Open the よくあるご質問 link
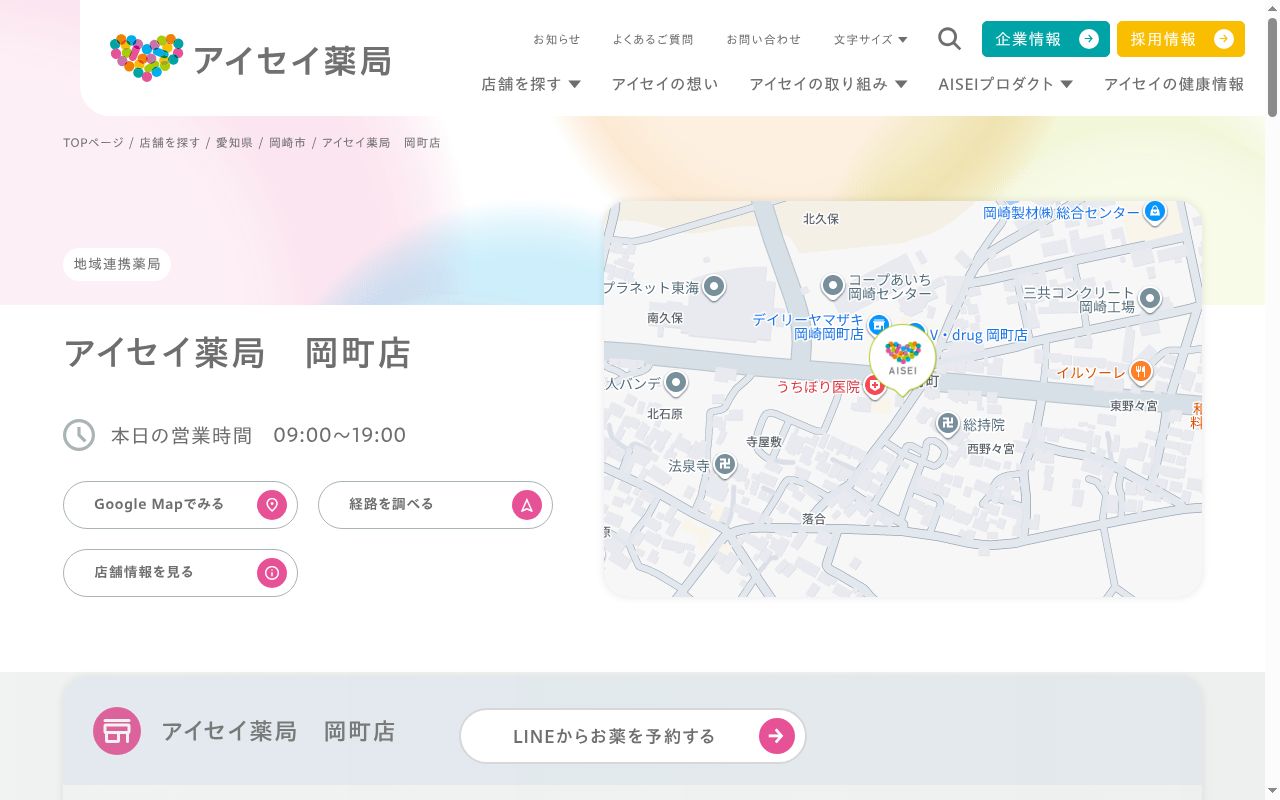Image resolution: width=1280 pixels, height=800 pixels. tap(653, 40)
